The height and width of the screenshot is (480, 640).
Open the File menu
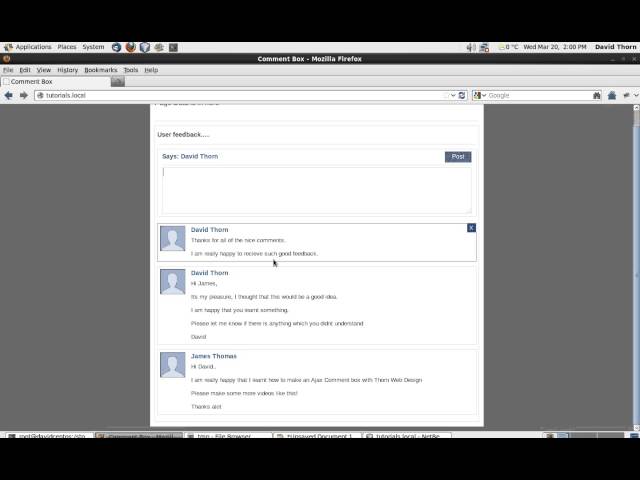[x=8, y=70]
